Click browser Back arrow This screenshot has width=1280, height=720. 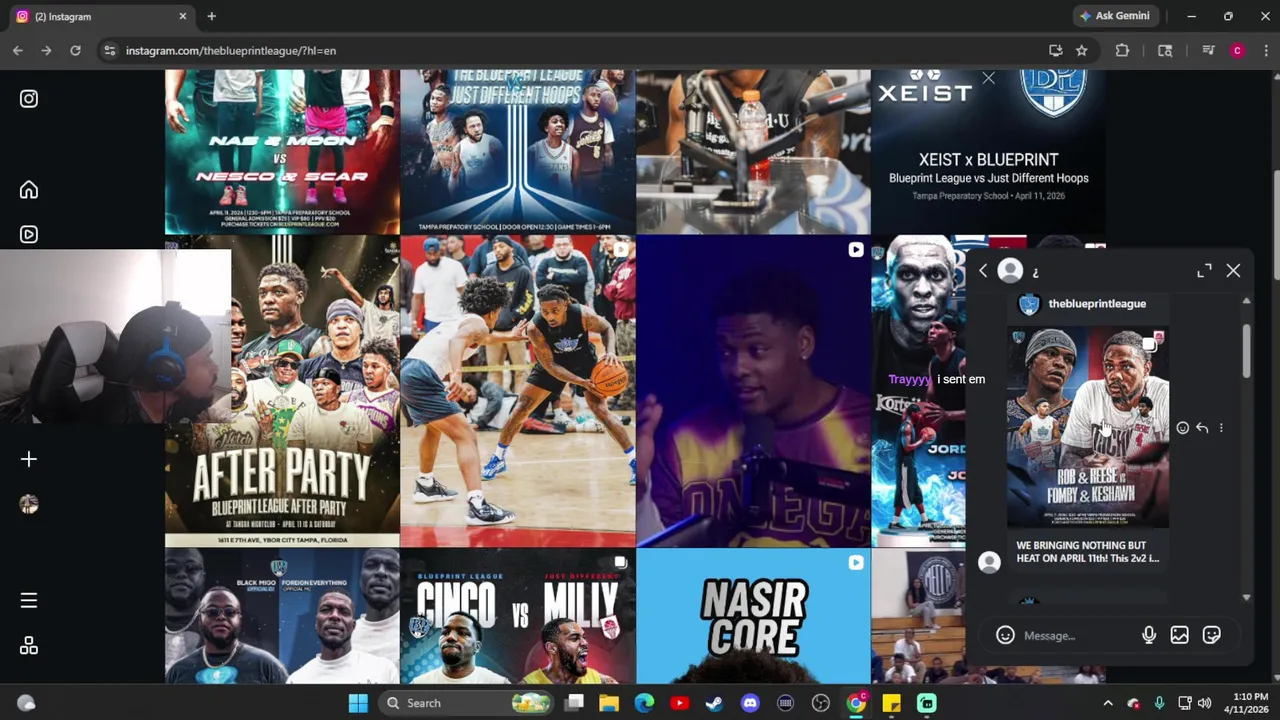[18, 50]
